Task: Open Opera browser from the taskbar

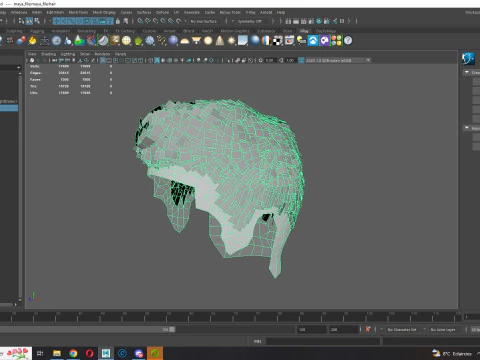Action: (x=89, y=353)
